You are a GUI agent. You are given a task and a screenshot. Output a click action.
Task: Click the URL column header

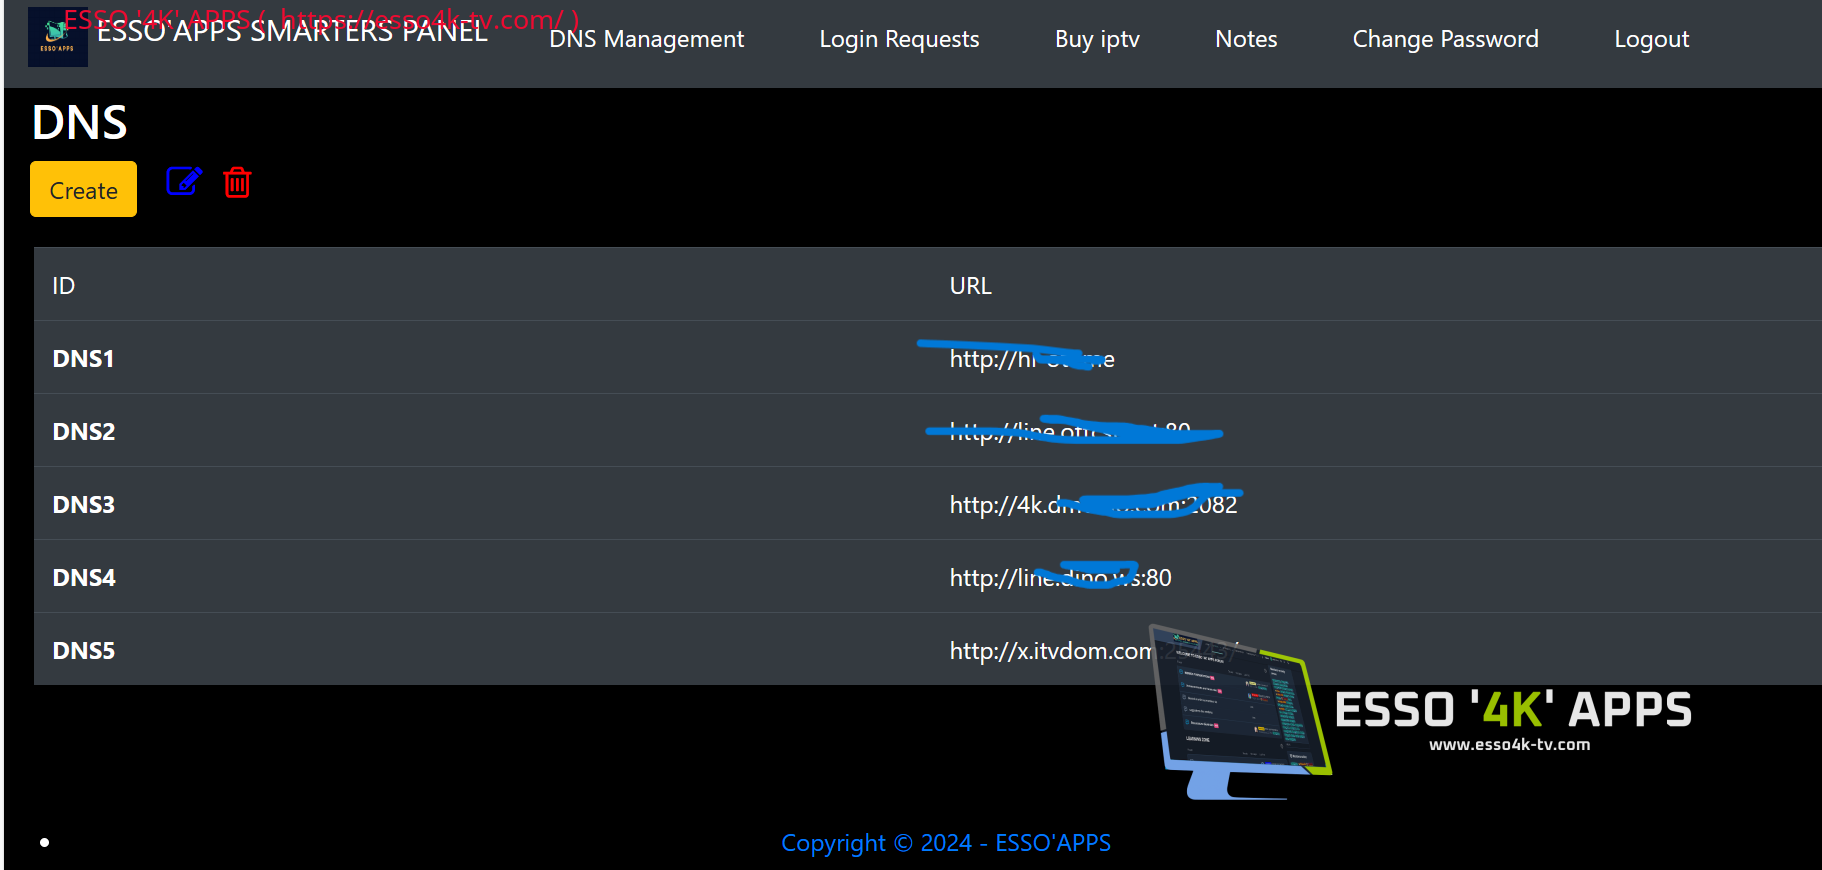click(x=970, y=286)
